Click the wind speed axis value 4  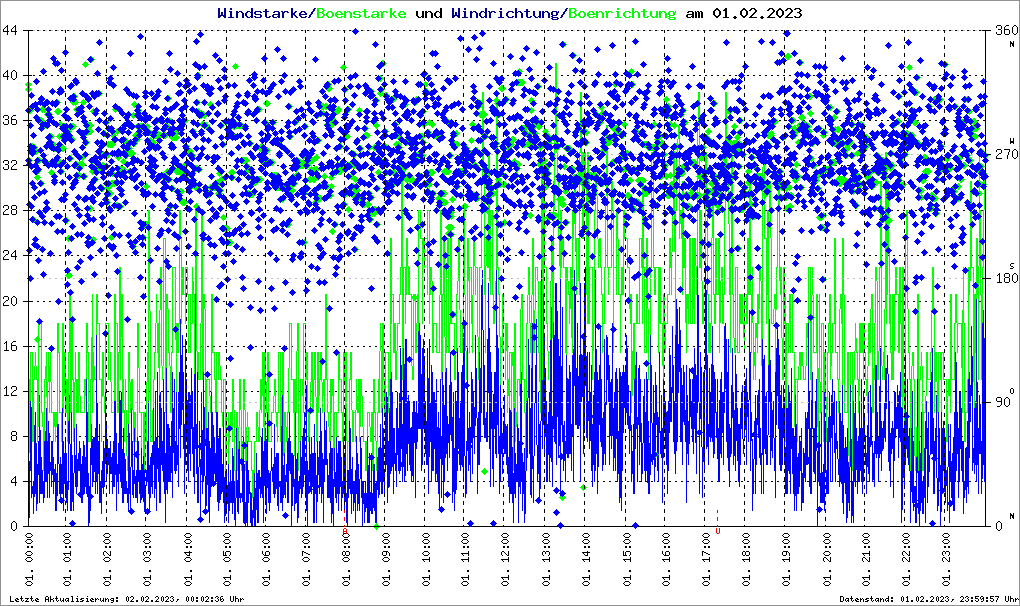(x=14, y=481)
